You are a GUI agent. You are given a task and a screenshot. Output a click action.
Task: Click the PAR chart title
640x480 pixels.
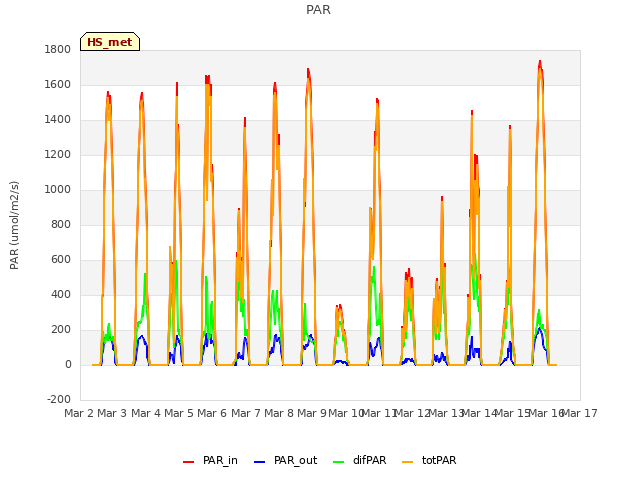pyautogui.click(x=318, y=10)
